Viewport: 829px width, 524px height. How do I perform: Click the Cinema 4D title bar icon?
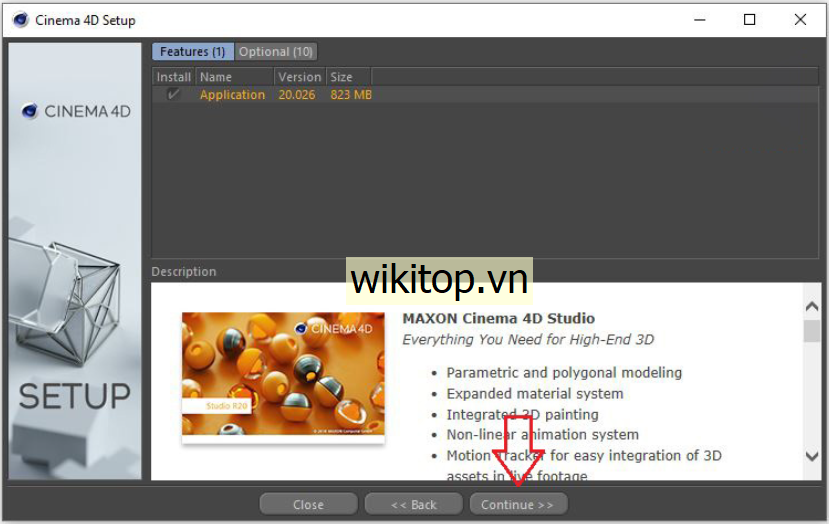point(20,20)
